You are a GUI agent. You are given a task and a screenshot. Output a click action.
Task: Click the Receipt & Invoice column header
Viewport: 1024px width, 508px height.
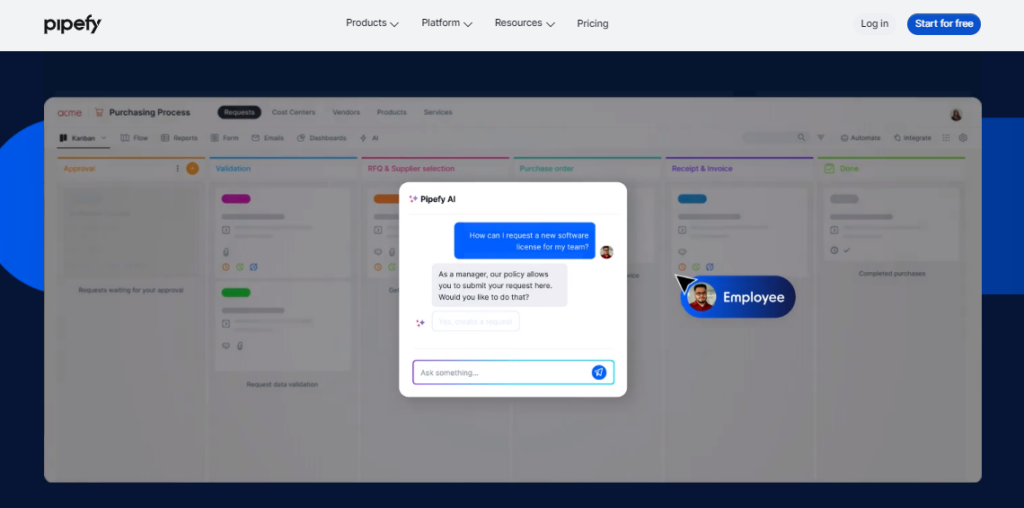click(x=702, y=168)
